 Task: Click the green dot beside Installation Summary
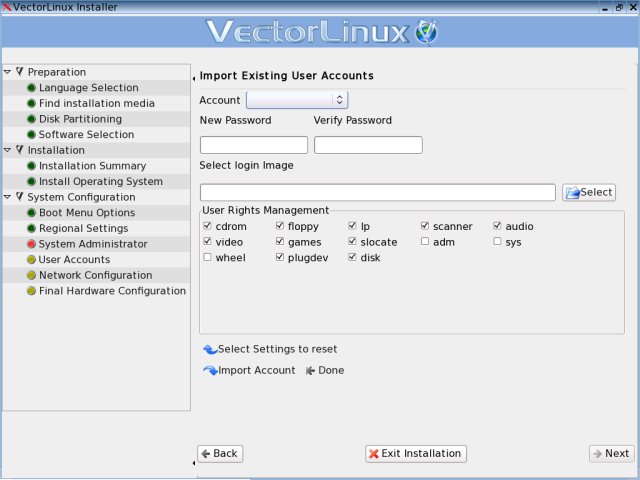31,166
